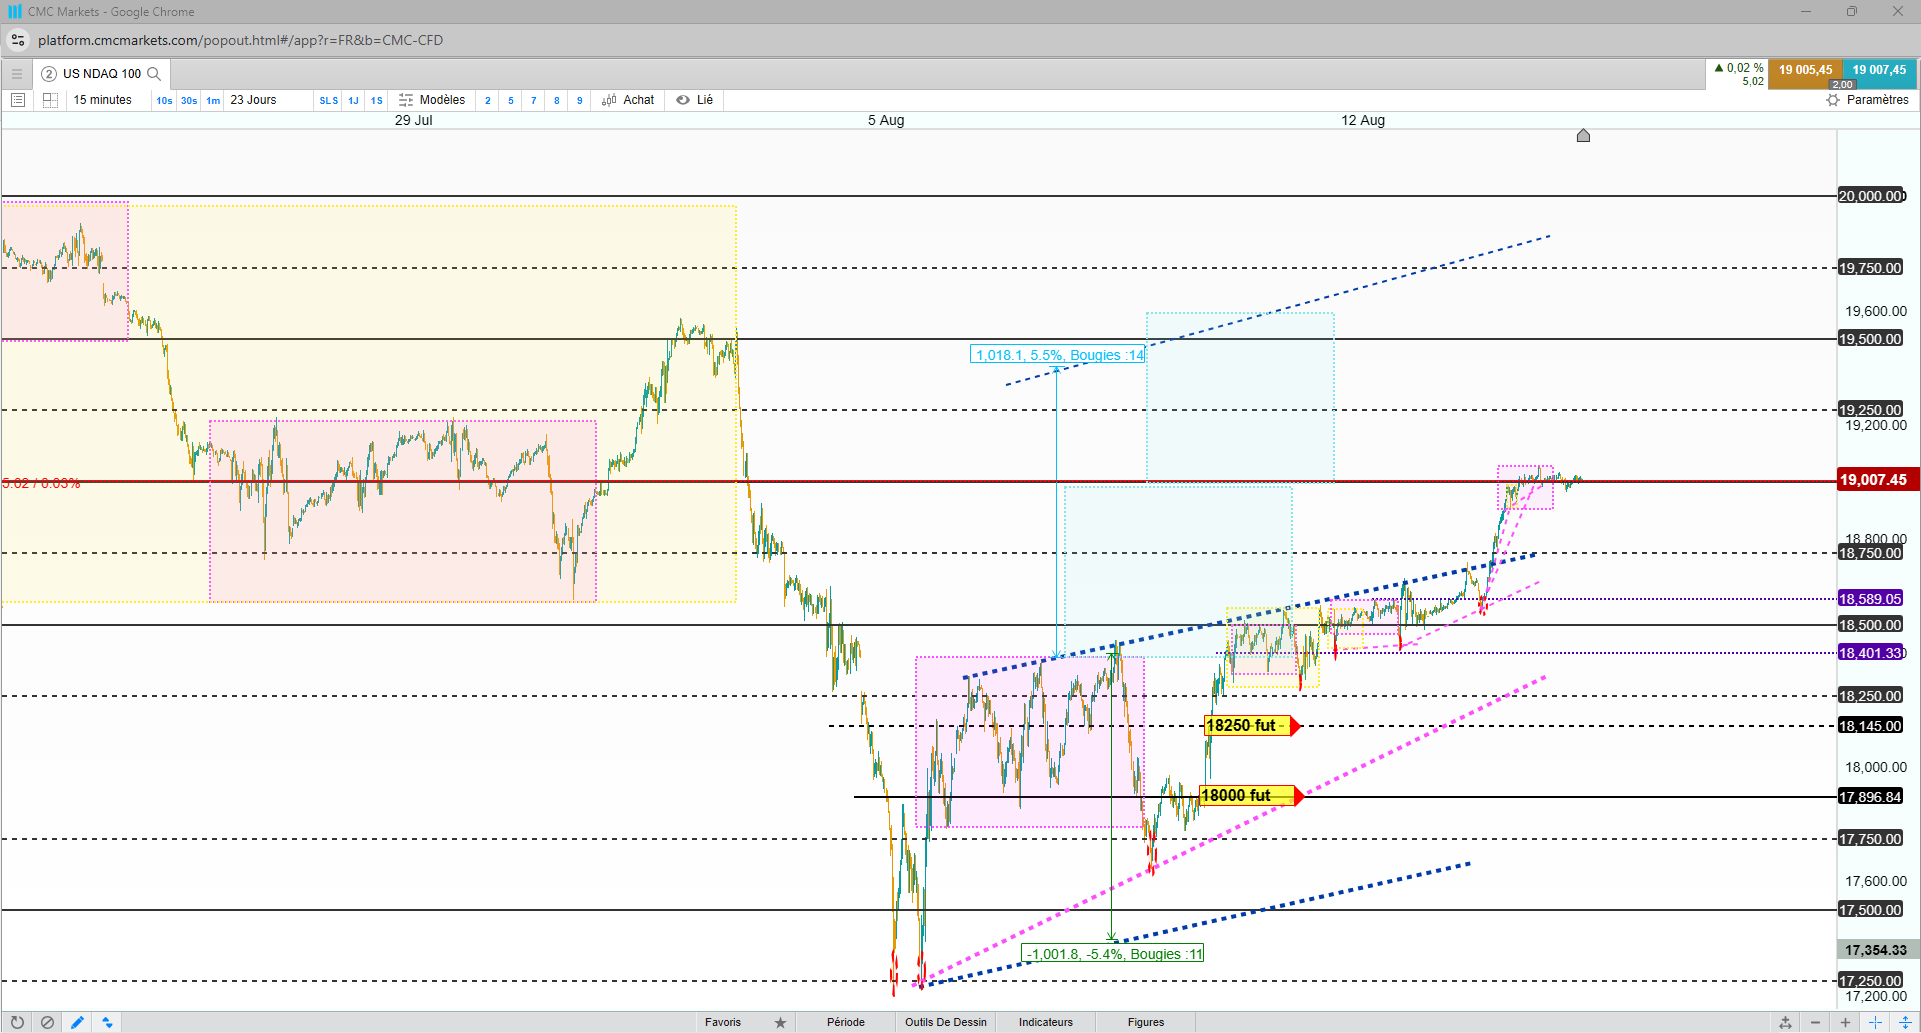Activate the blue pencil drawing tool
The image size is (1921, 1033).
tap(77, 1022)
